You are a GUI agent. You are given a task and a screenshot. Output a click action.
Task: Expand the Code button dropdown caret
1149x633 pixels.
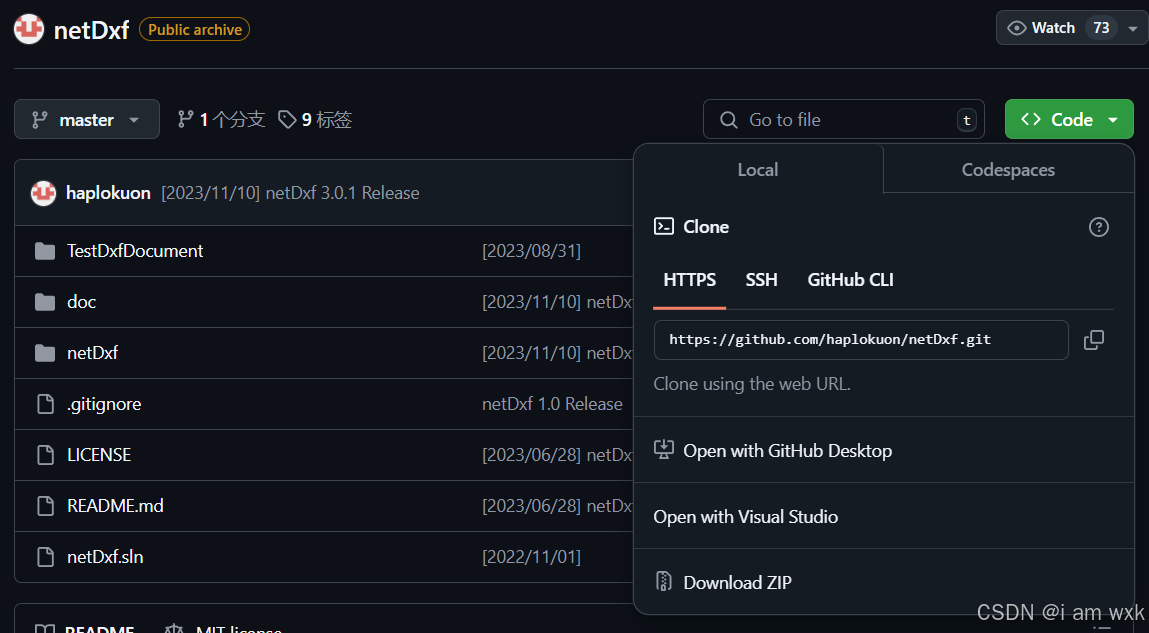click(1113, 120)
